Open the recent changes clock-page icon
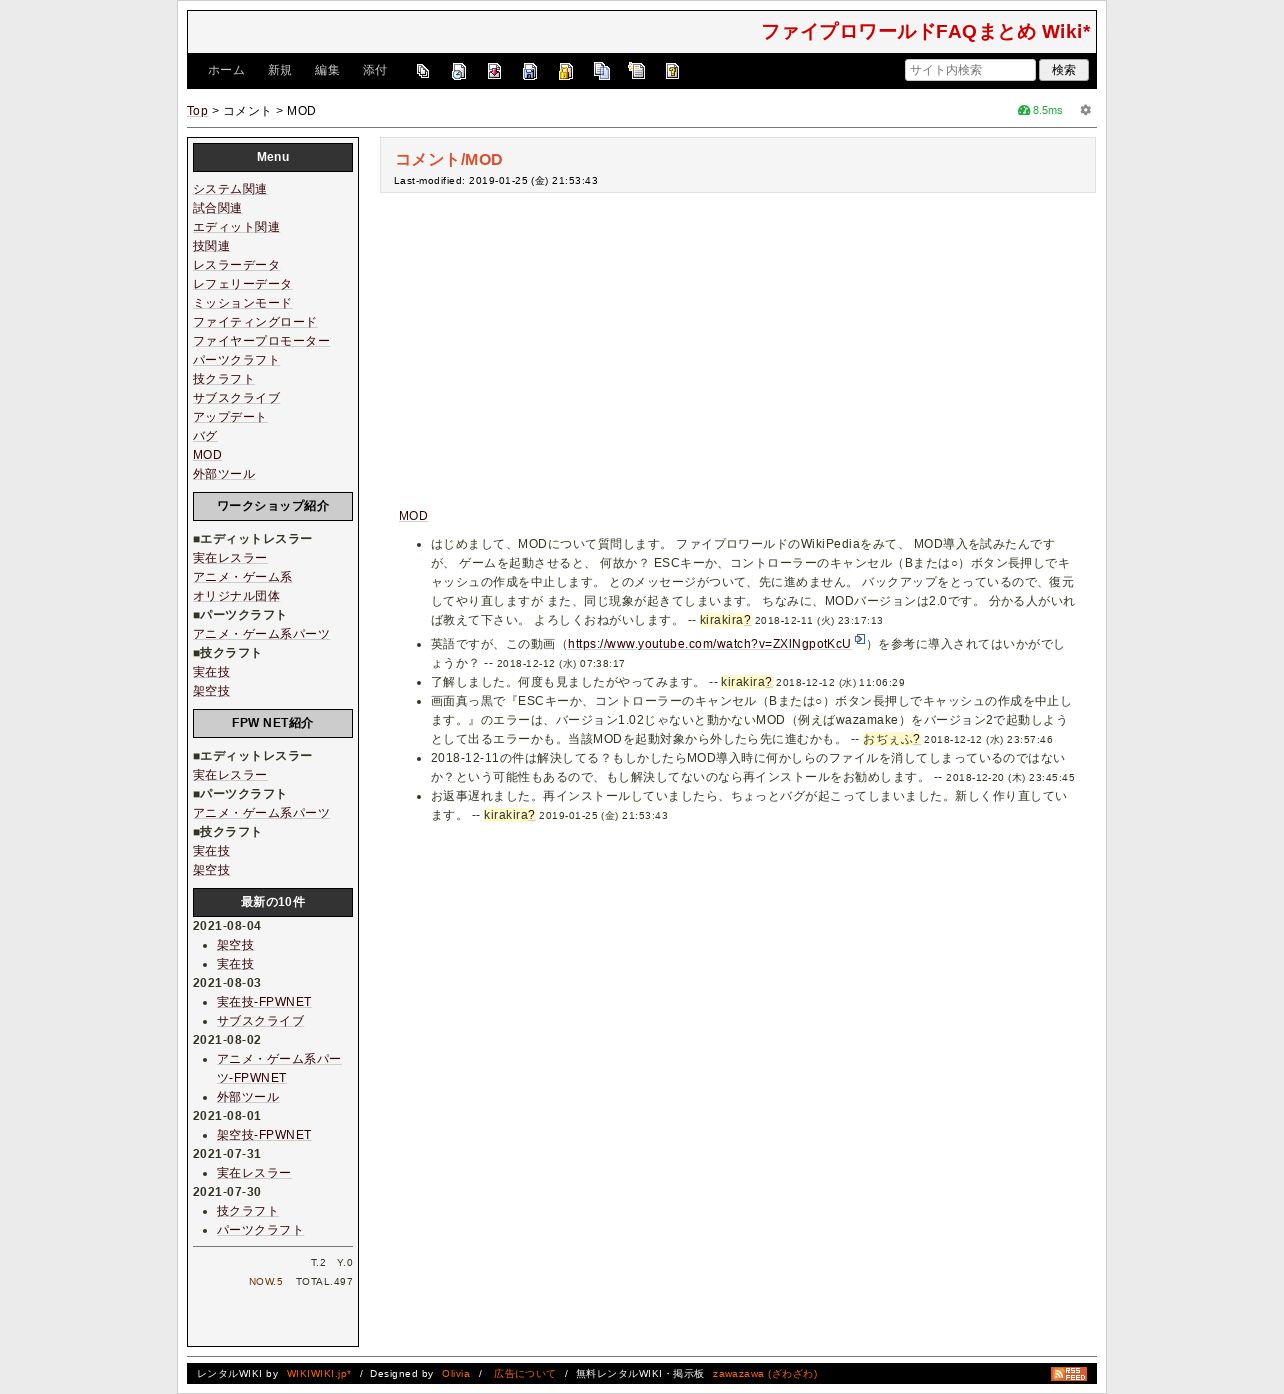 coord(459,71)
